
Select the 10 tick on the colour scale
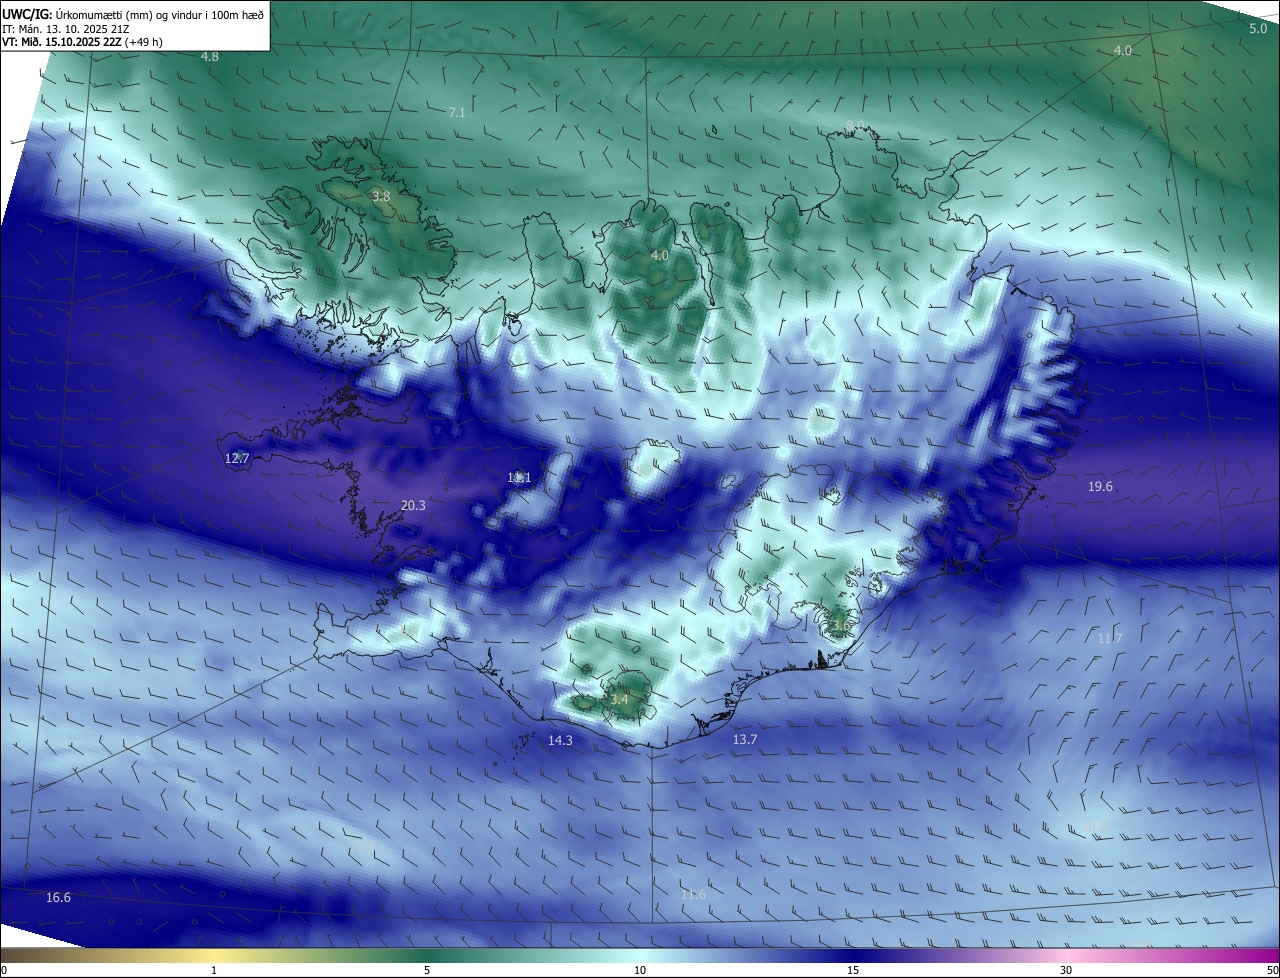[x=640, y=971]
